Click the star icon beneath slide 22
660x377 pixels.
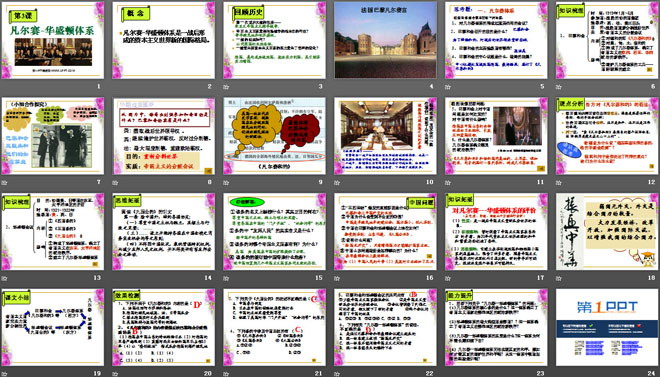point(337,373)
